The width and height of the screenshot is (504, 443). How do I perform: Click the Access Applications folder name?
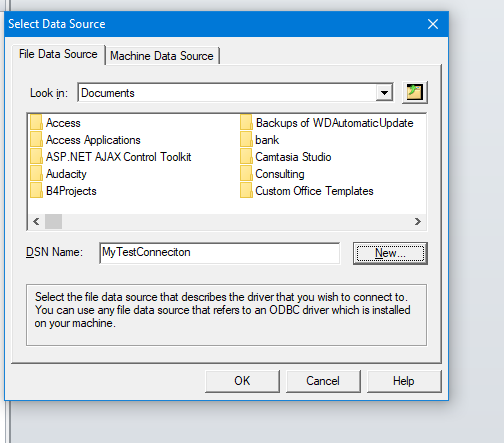pos(93,140)
